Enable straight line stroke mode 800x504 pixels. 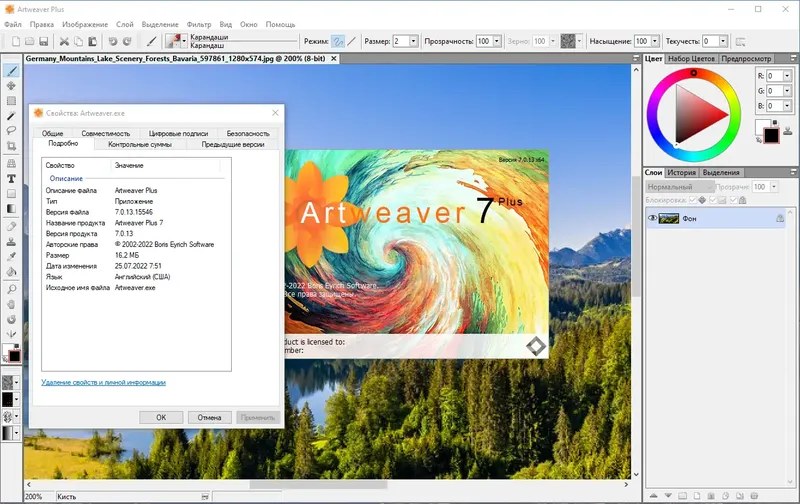click(x=352, y=41)
